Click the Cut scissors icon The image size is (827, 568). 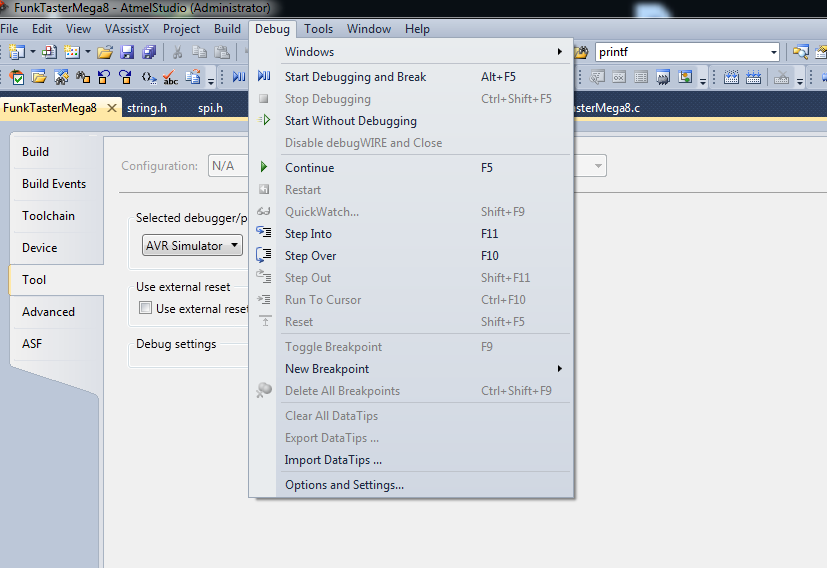[x=177, y=52]
